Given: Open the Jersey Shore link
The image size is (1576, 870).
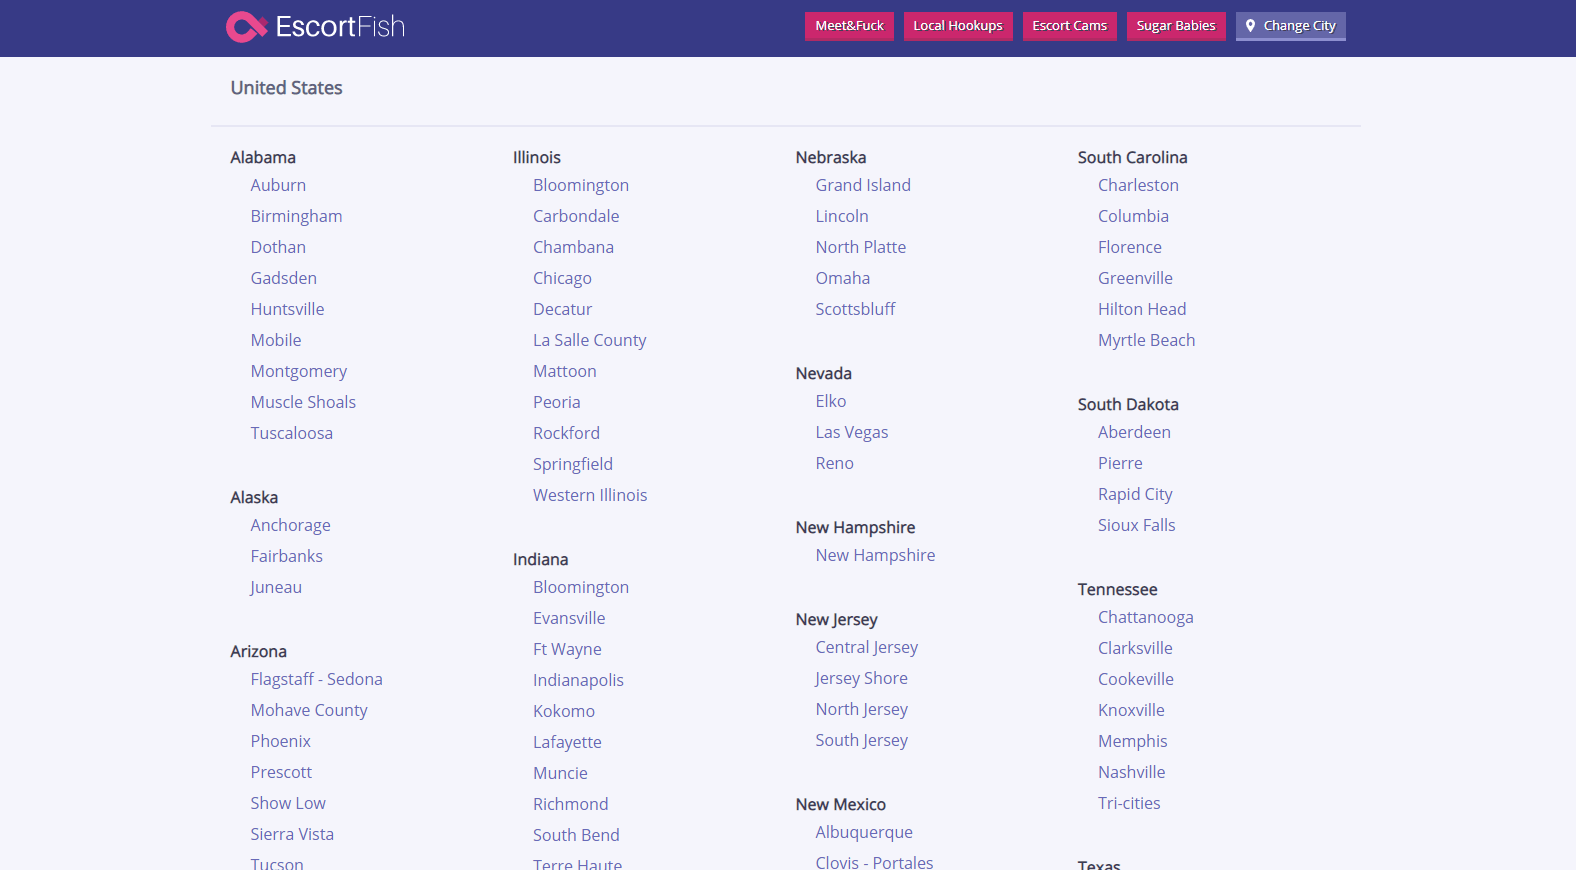Looking at the screenshot, I should (x=861, y=678).
